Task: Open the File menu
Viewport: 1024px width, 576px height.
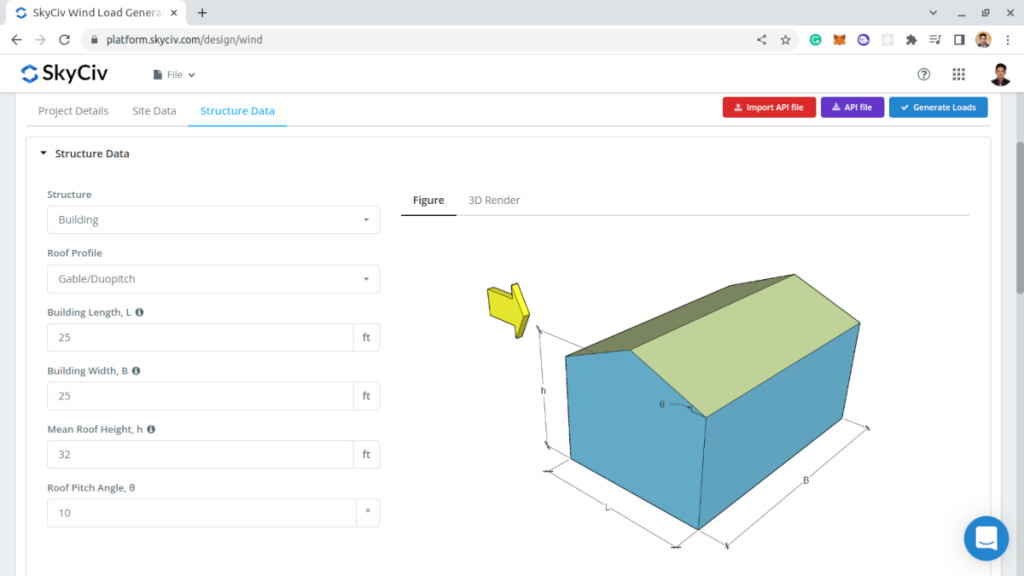Action: [x=174, y=75]
